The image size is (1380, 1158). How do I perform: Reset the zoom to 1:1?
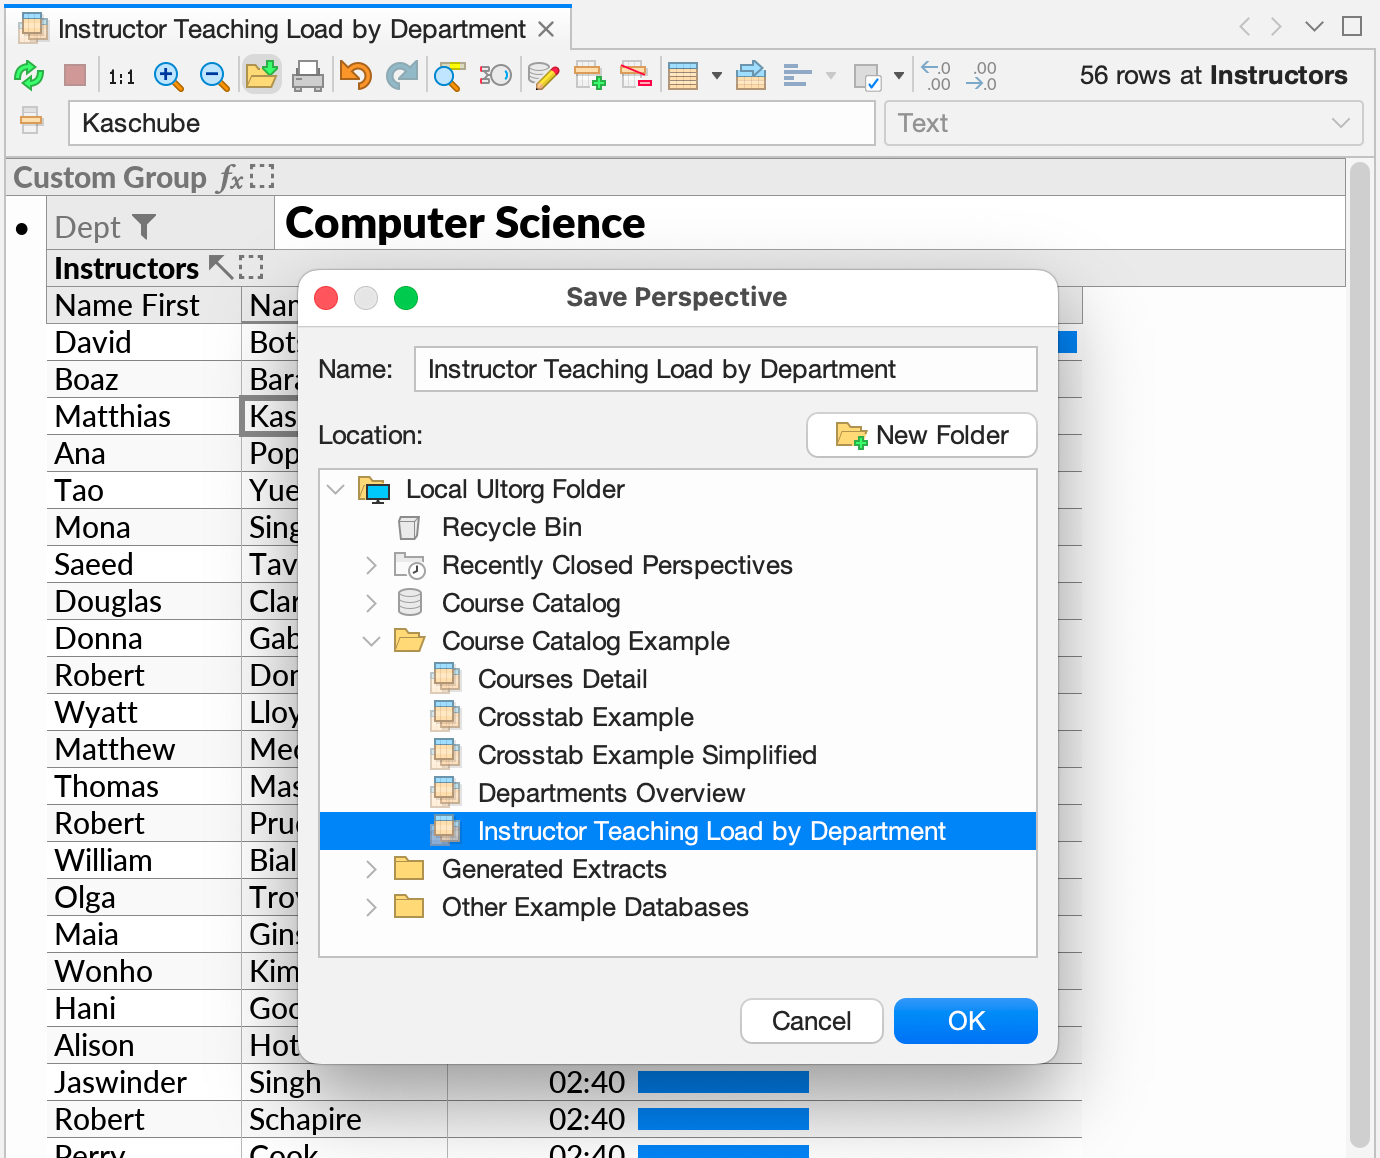(122, 75)
